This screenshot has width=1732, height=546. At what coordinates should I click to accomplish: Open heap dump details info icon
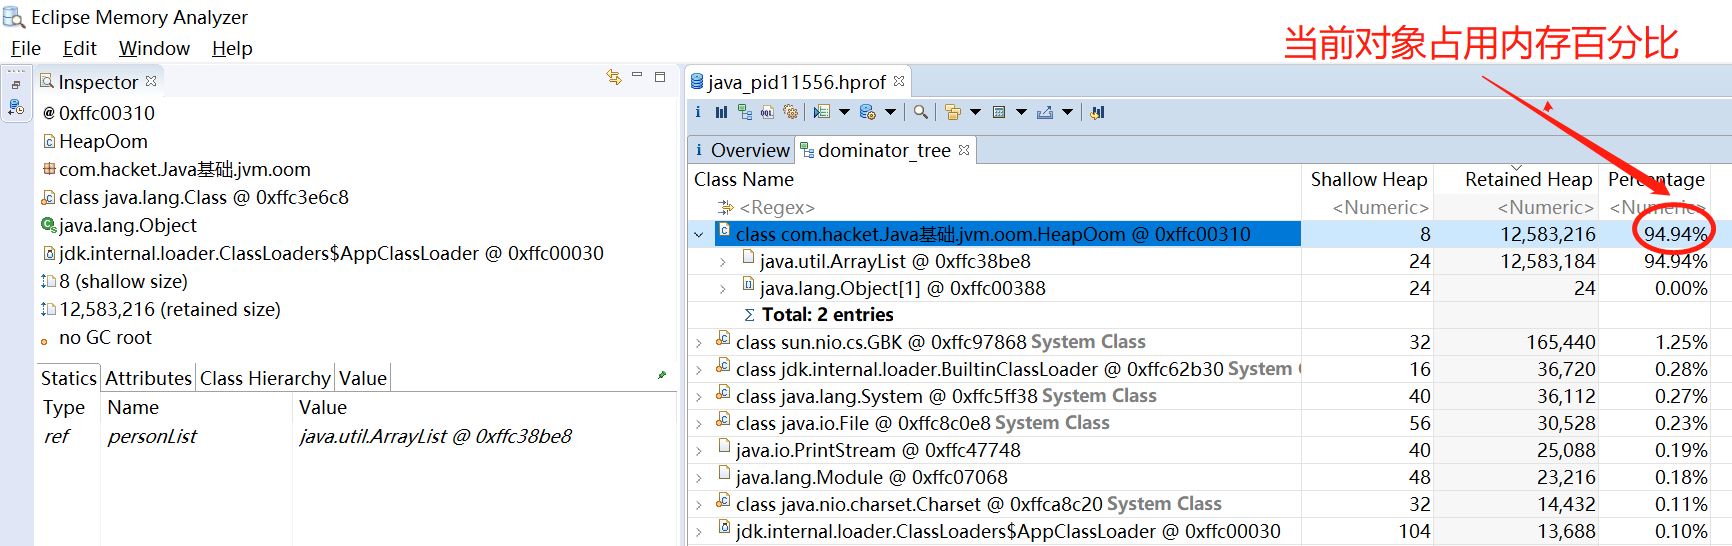pyautogui.click(x=698, y=112)
